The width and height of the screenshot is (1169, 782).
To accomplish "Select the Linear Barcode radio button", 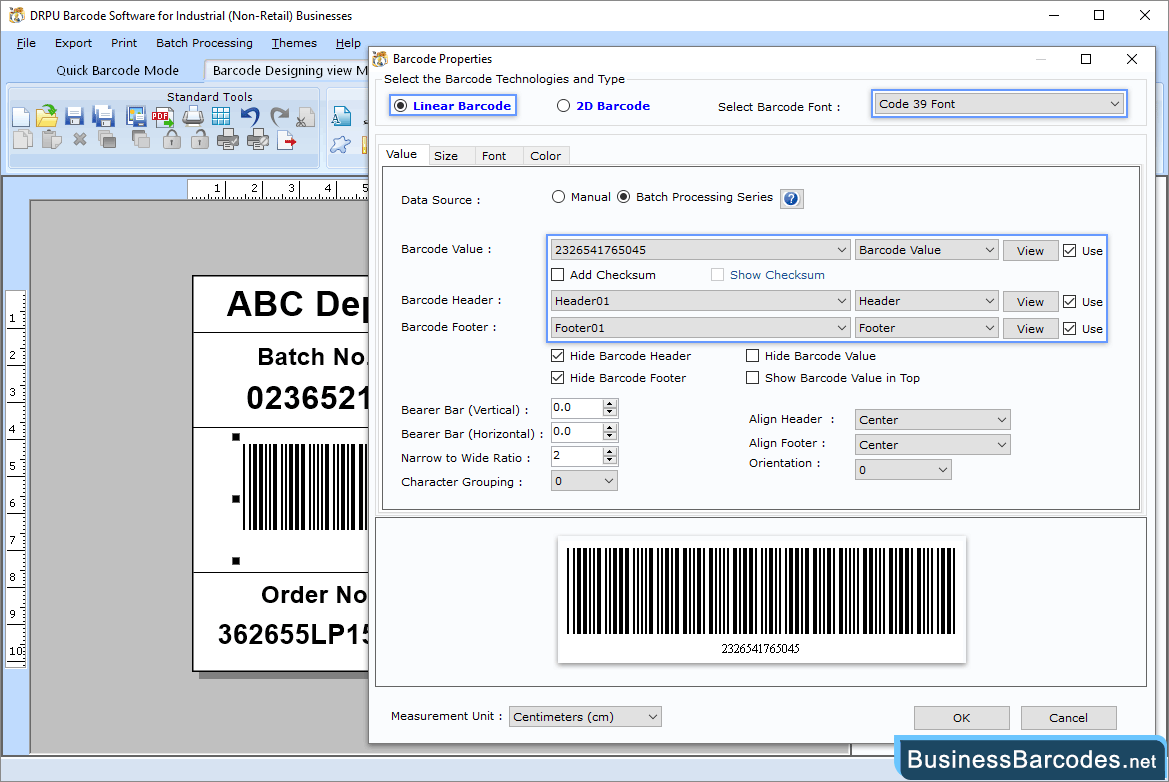I will coord(400,106).
